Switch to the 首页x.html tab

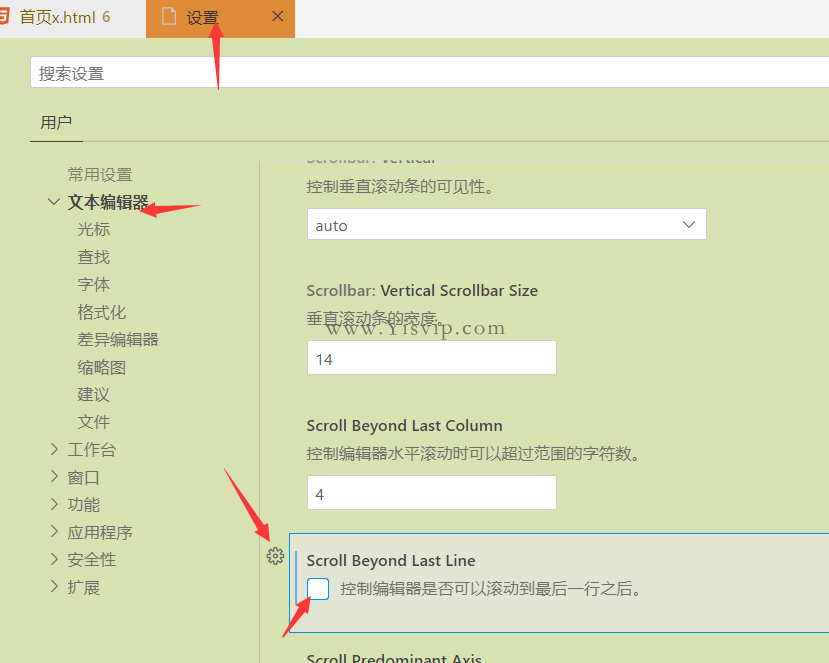click(72, 18)
